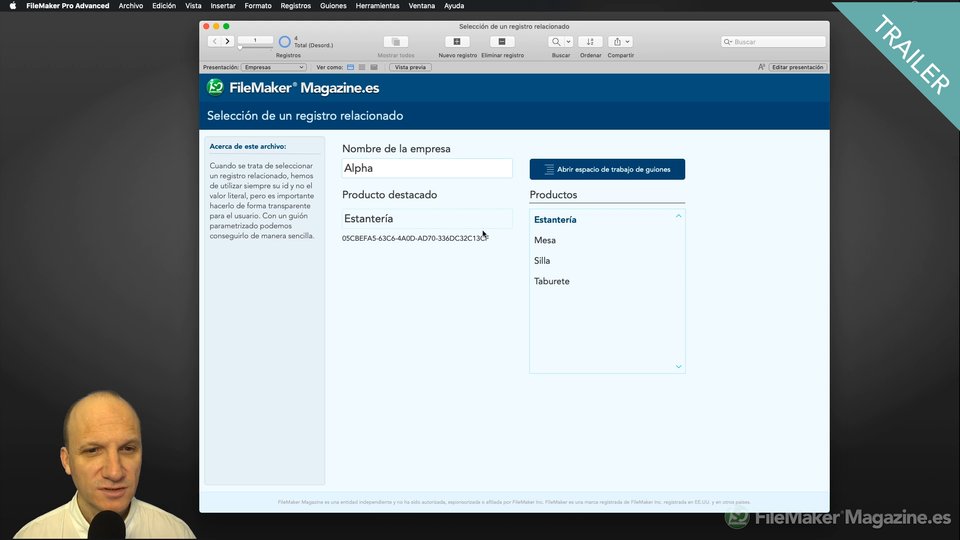Click the Total (Desord.) record count text
The image size is (960, 540).
tap(313, 45)
